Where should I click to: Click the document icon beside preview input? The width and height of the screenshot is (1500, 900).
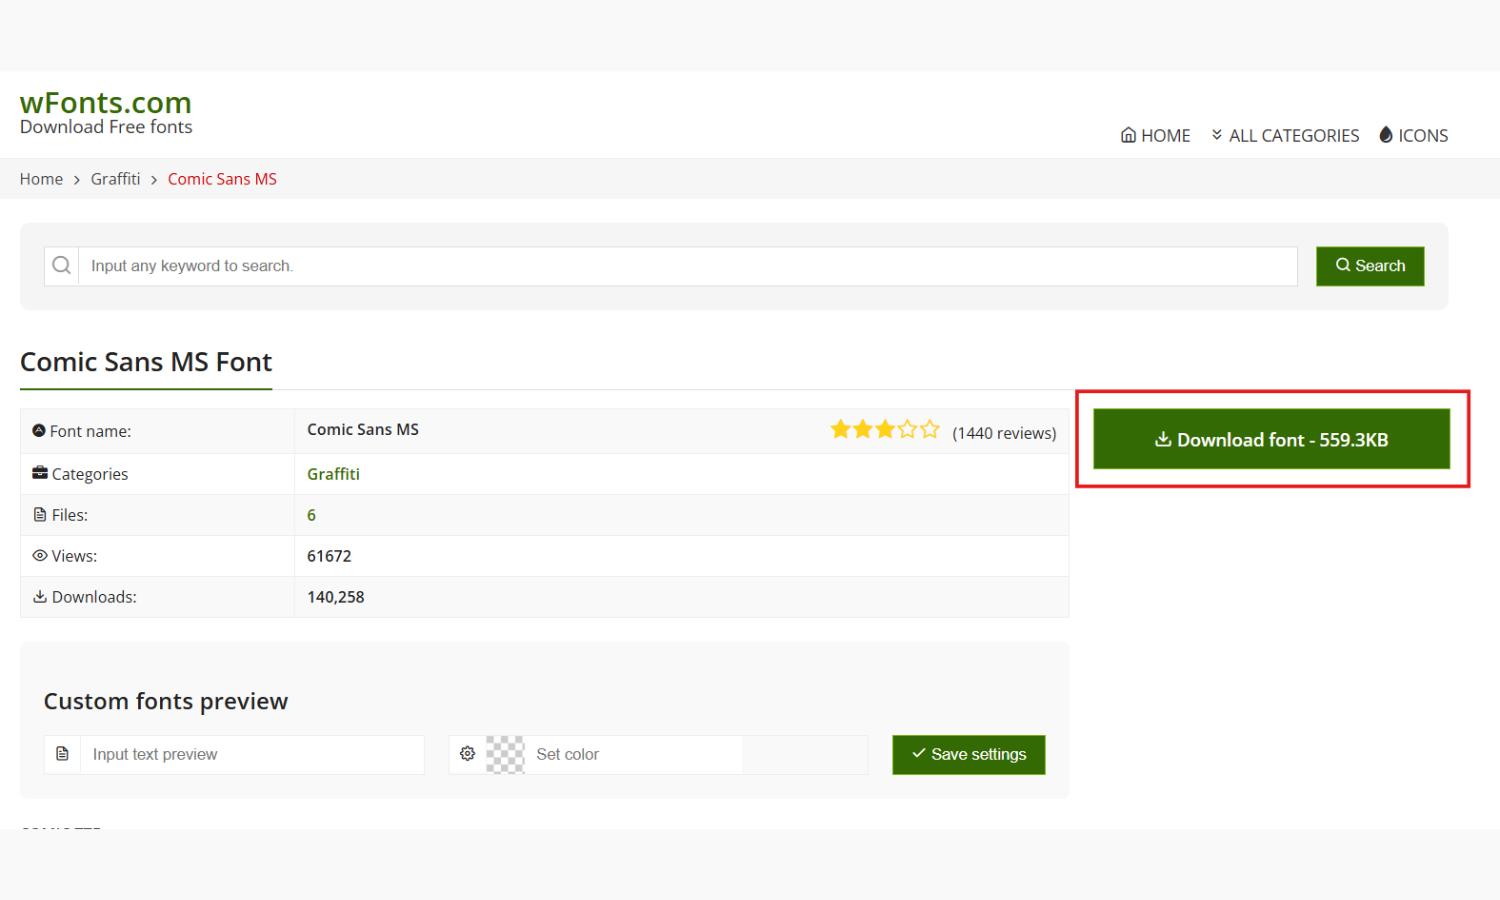(62, 754)
